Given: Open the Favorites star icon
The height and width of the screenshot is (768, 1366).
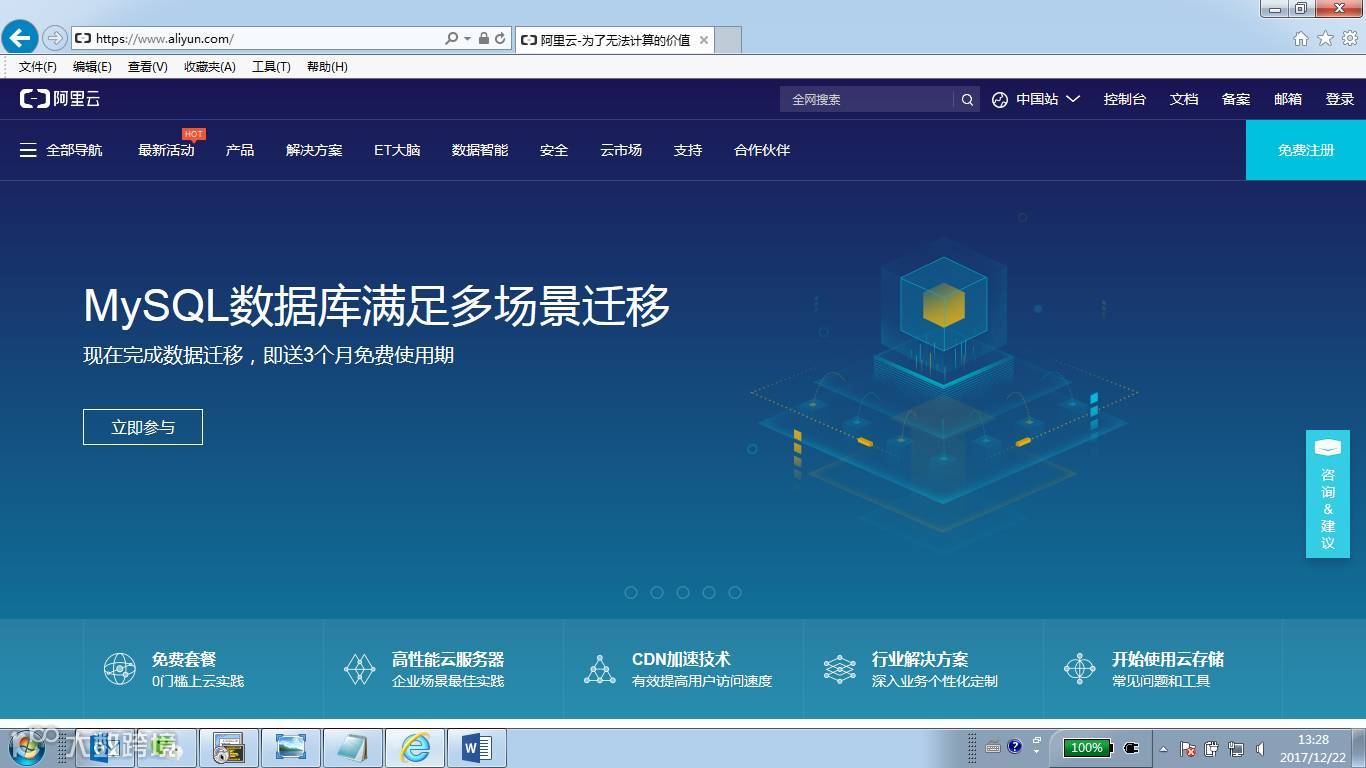Looking at the screenshot, I should point(1325,39).
